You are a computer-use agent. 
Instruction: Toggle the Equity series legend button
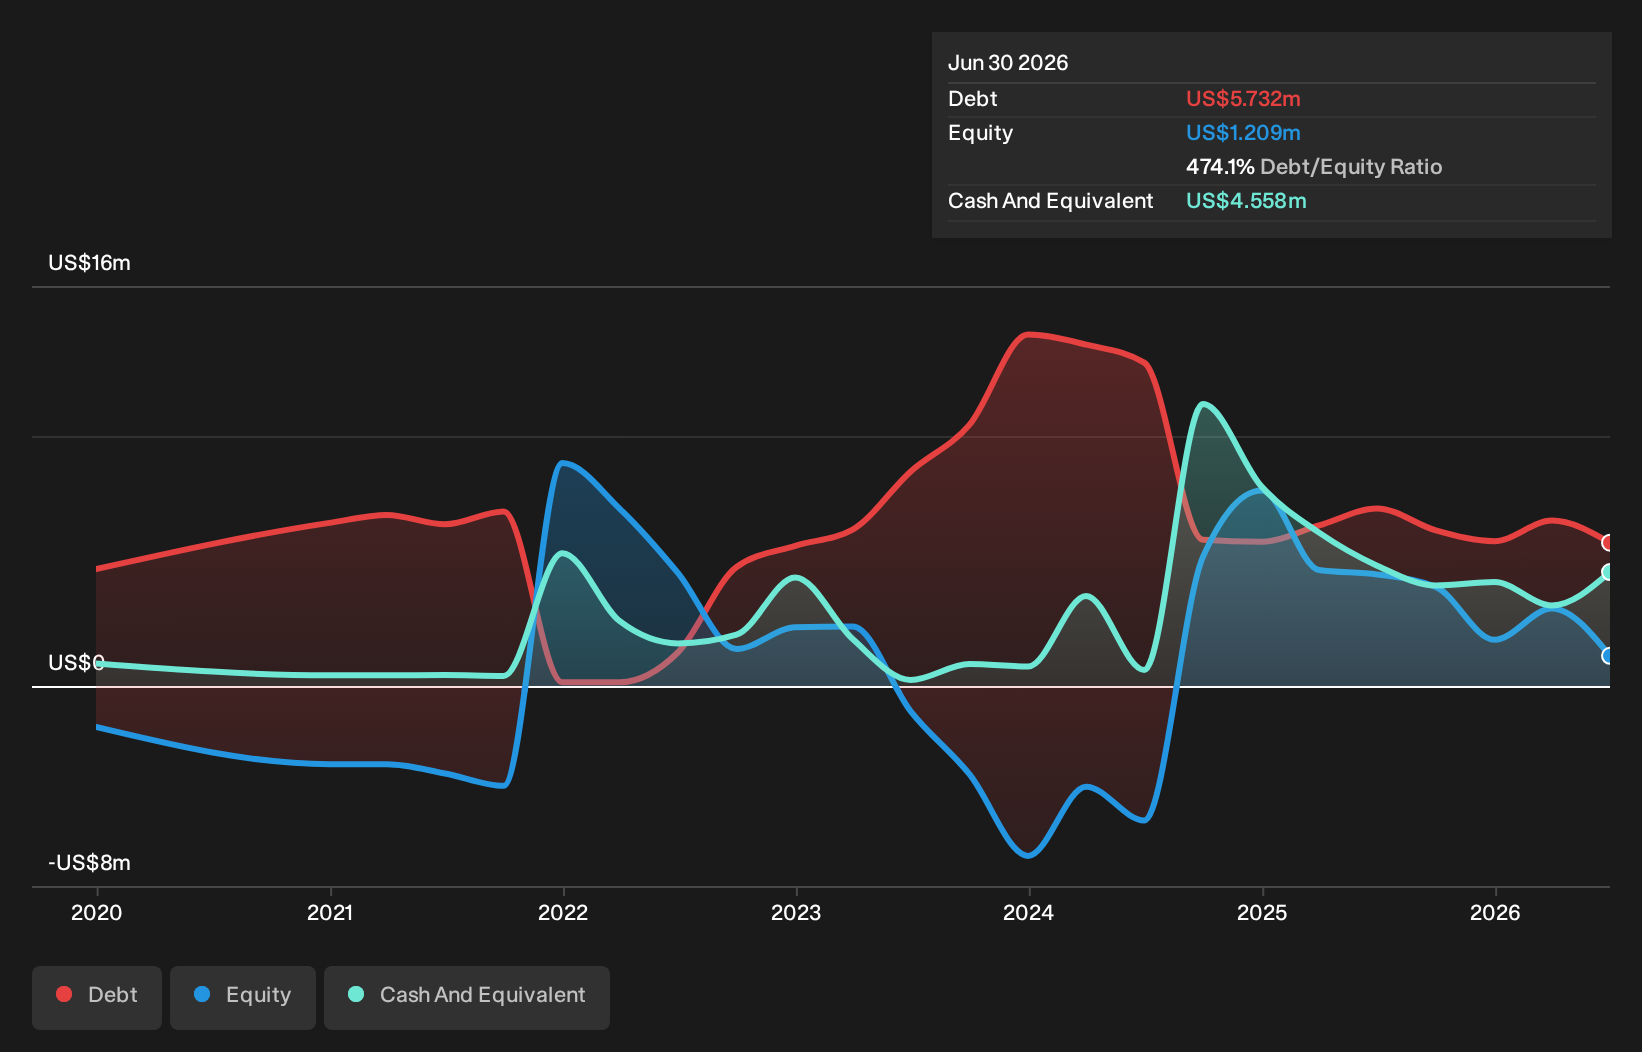pyautogui.click(x=243, y=997)
